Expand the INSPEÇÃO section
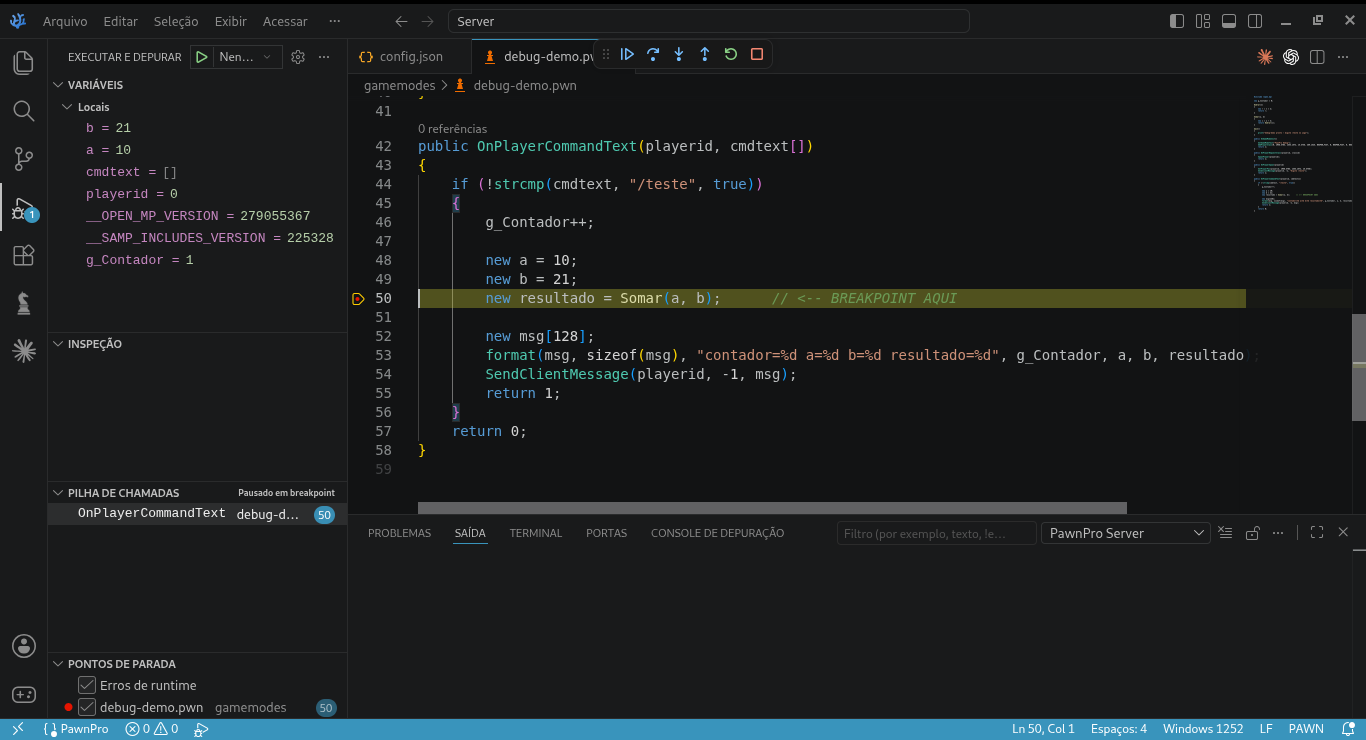Image resolution: width=1366 pixels, height=740 pixels. click(x=94, y=344)
